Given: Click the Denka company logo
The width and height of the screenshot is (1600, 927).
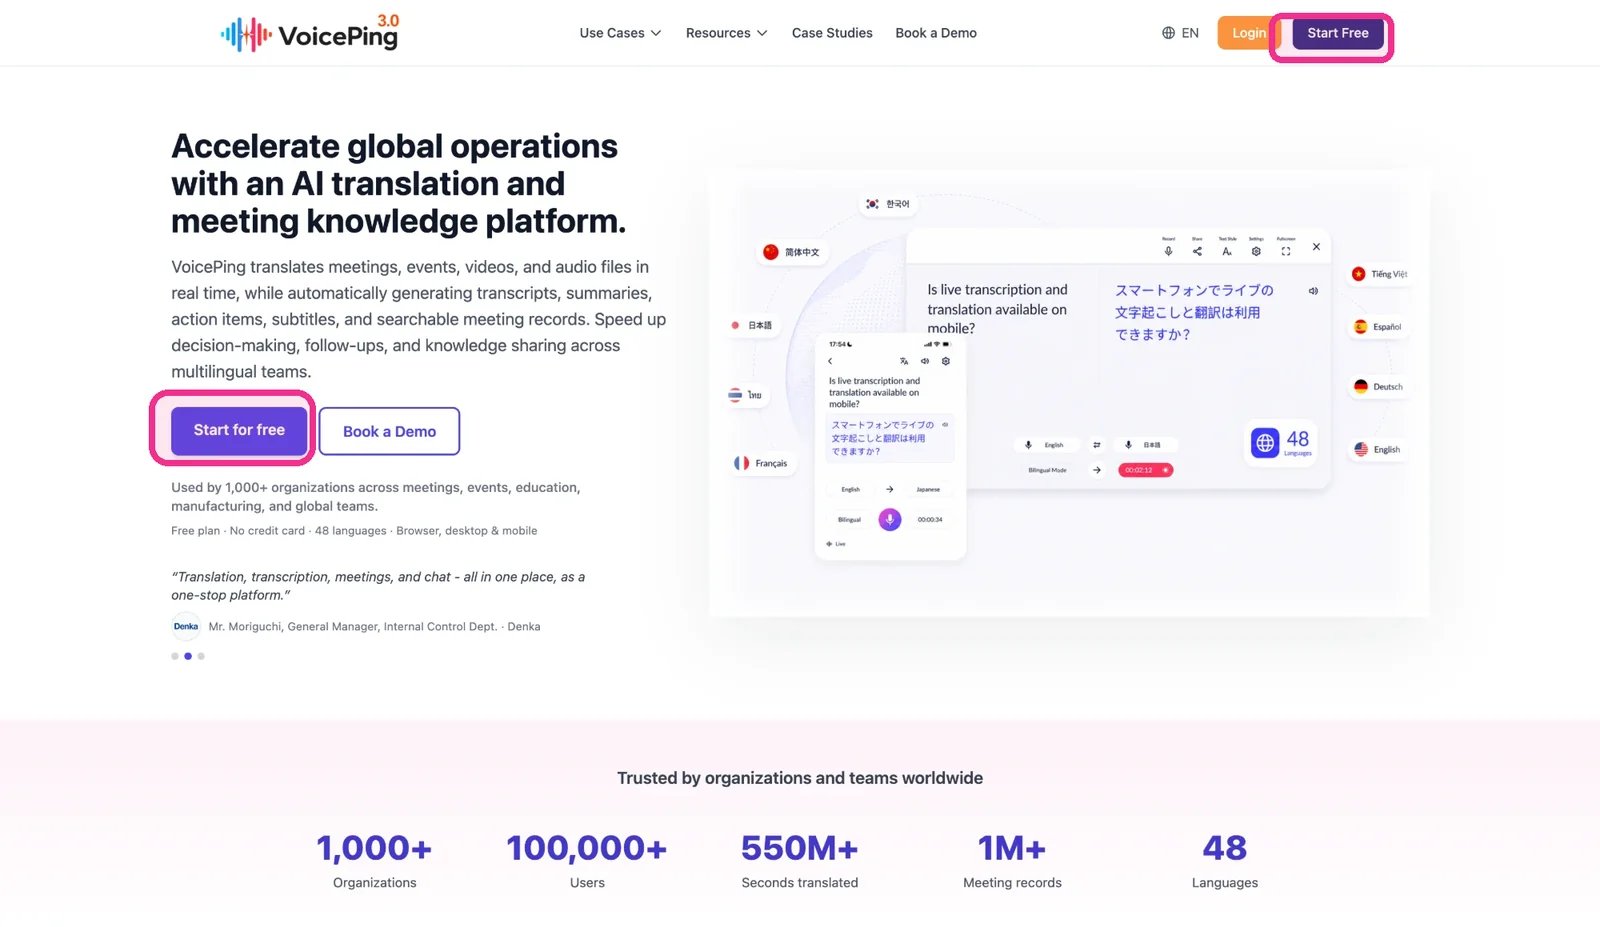Looking at the screenshot, I should 186,626.
